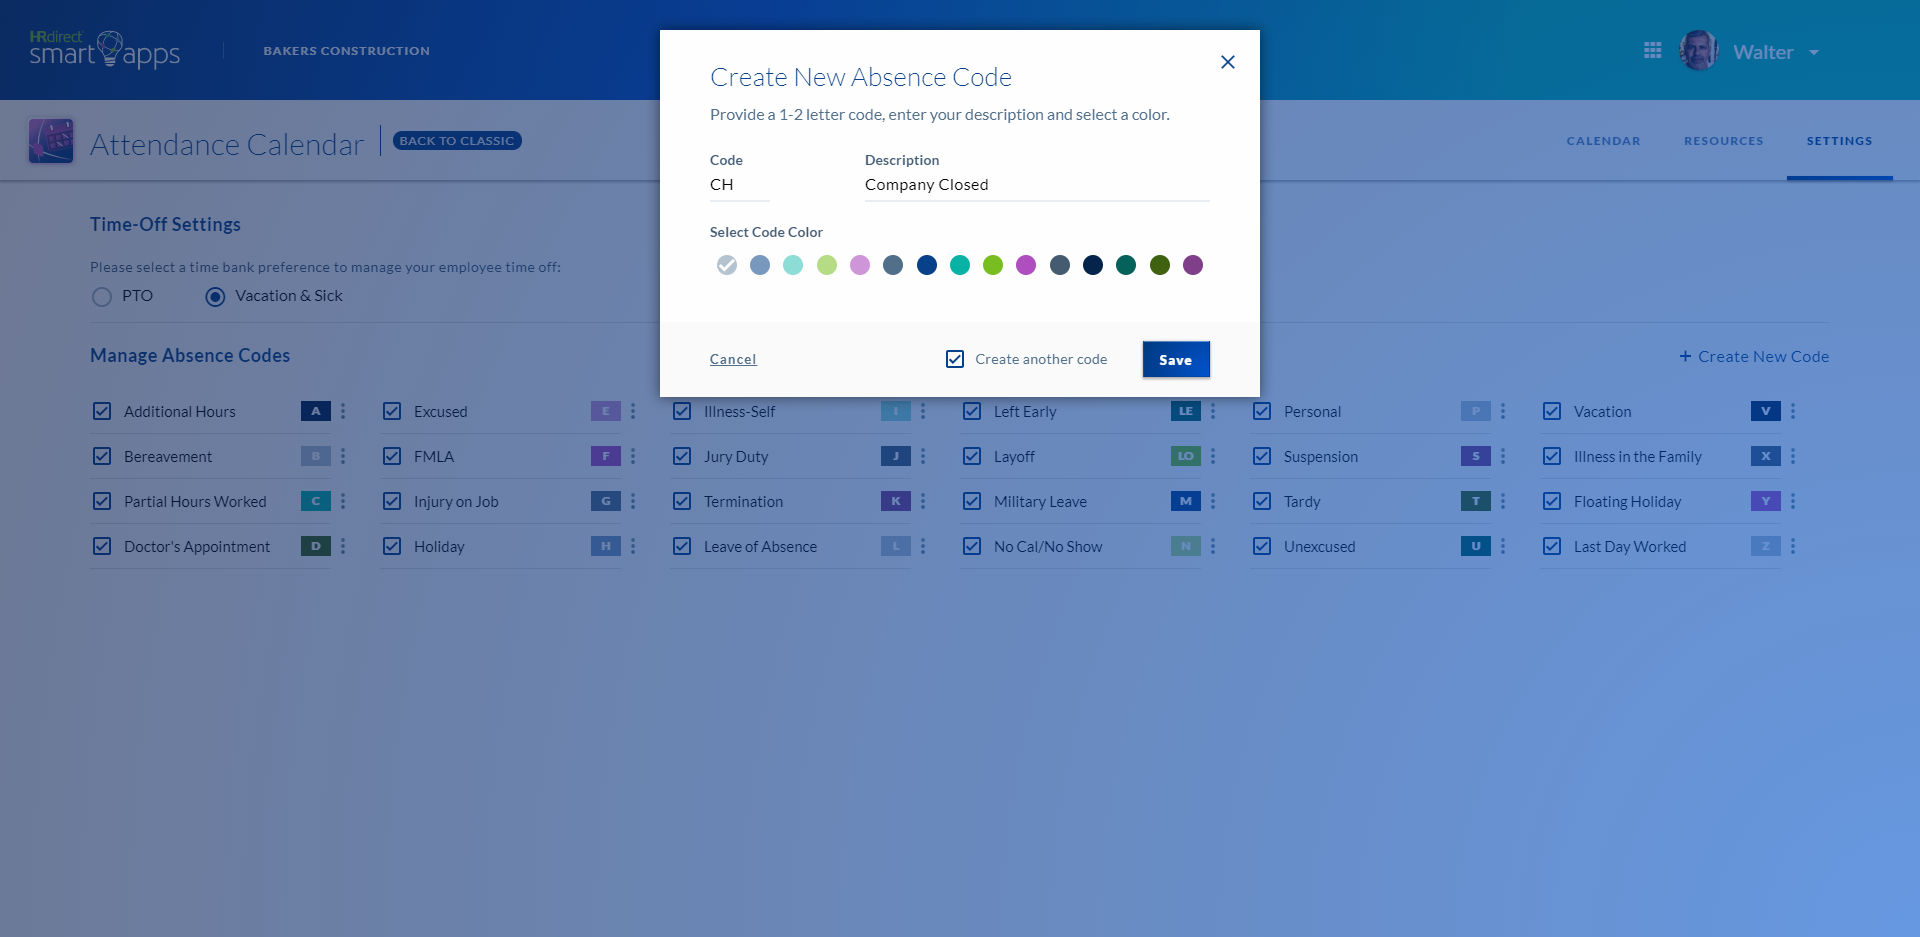
Task: Open options menu for Unexcused
Action: pyautogui.click(x=1503, y=546)
